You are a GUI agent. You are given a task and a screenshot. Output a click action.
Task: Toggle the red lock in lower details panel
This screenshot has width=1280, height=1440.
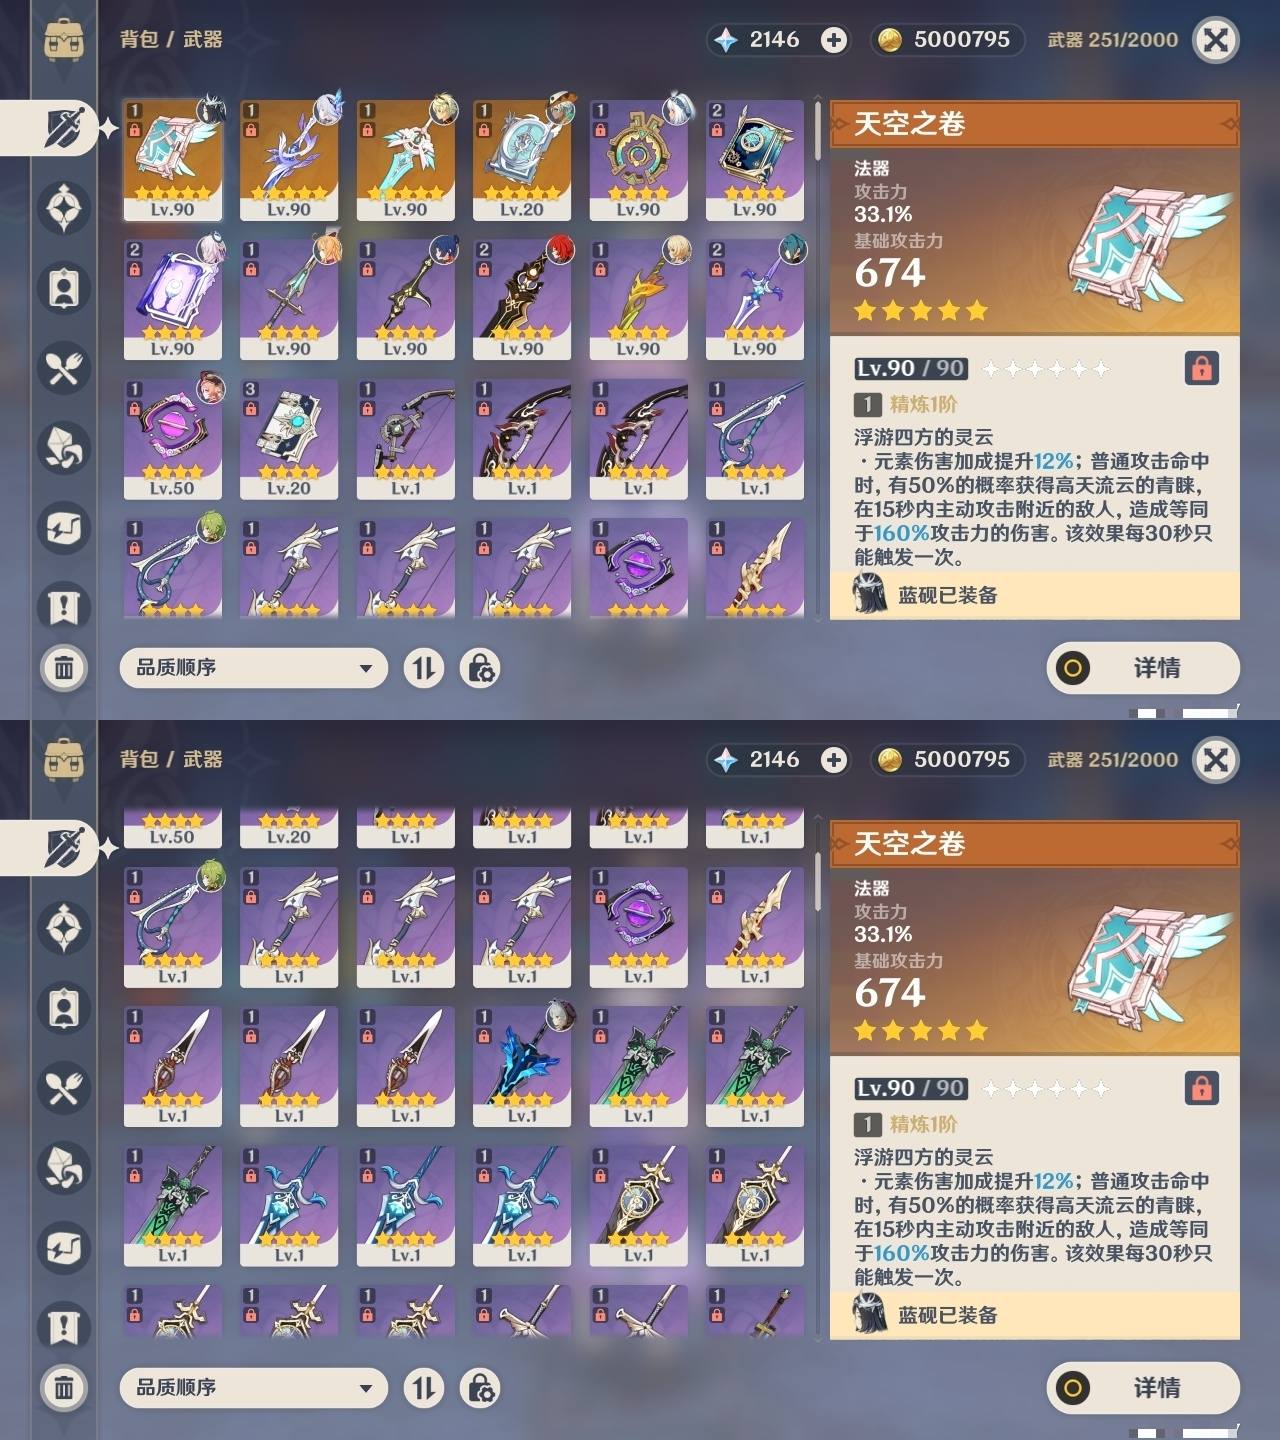(x=1201, y=1088)
